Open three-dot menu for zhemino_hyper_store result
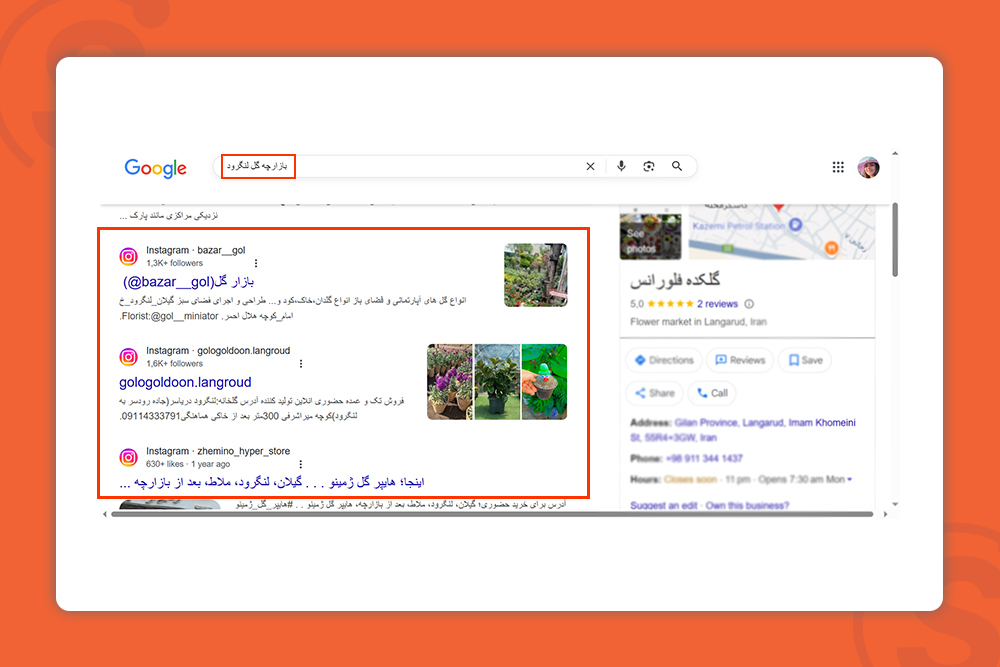Image resolution: width=1000 pixels, height=667 pixels. coord(301,464)
